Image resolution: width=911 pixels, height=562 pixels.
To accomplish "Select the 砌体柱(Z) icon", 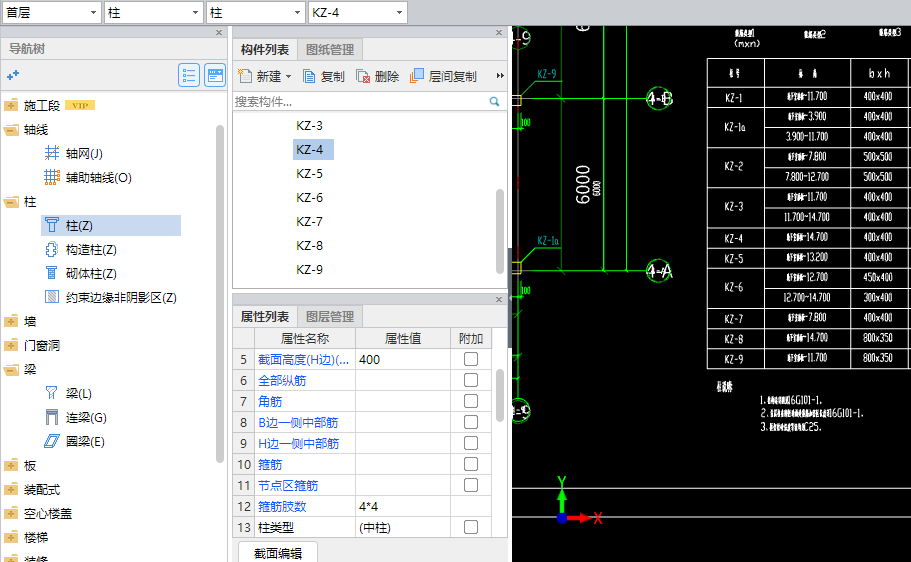I will pos(52,273).
